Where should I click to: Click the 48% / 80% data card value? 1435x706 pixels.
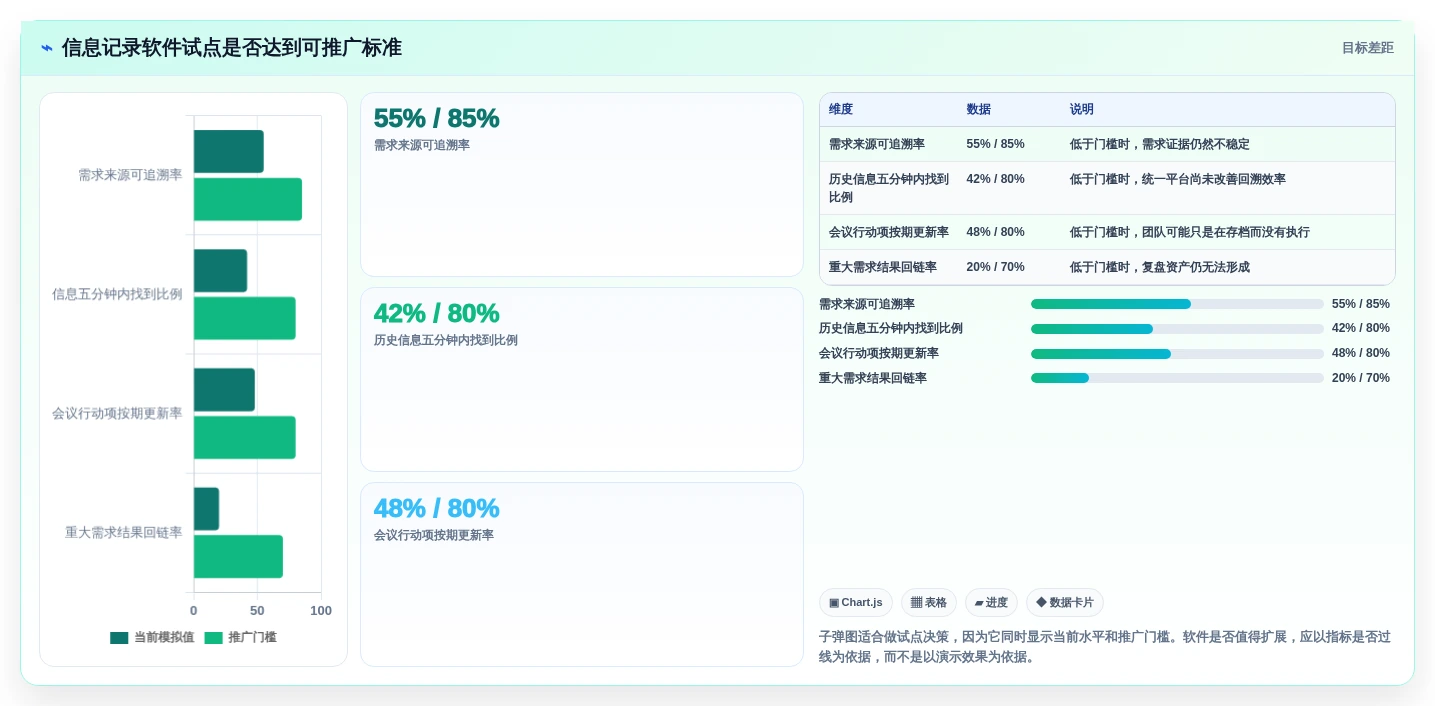point(436,508)
